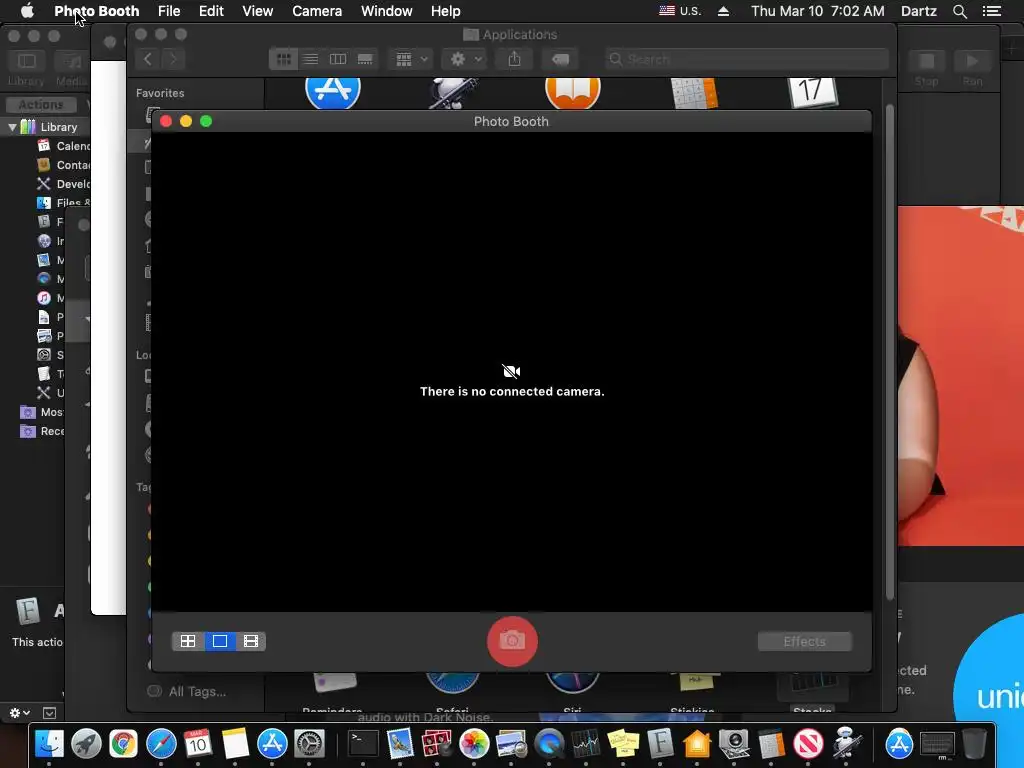Click the Dartz user name in menu bar
Screen dimensions: 1024x768
tap(918, 11)
